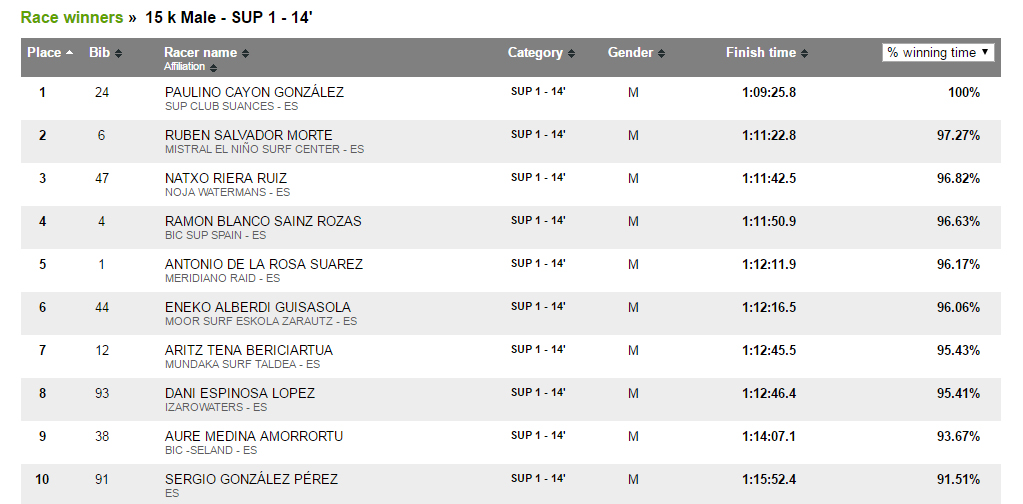This screenshot has width=1023, height=504.
Task: Click the Gender column sort arrows
Action: pos(662,53)
